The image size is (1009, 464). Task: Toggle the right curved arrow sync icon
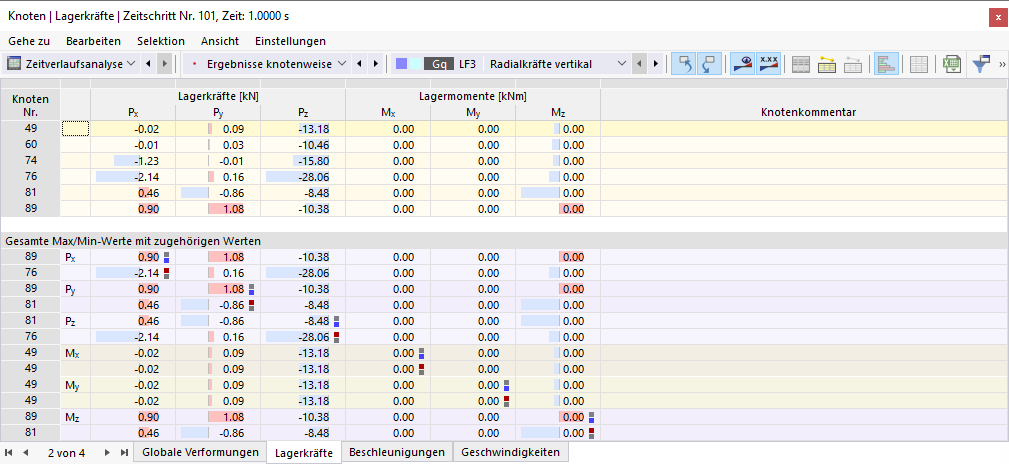[710, 64]
